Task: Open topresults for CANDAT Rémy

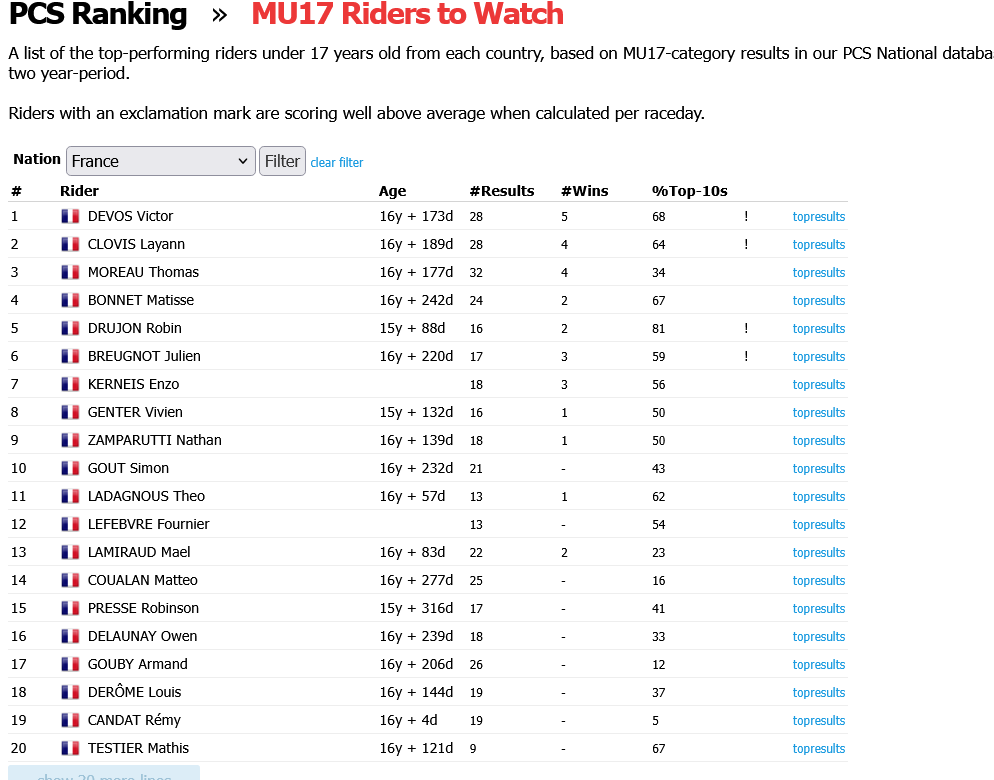Action: (818, 720)
